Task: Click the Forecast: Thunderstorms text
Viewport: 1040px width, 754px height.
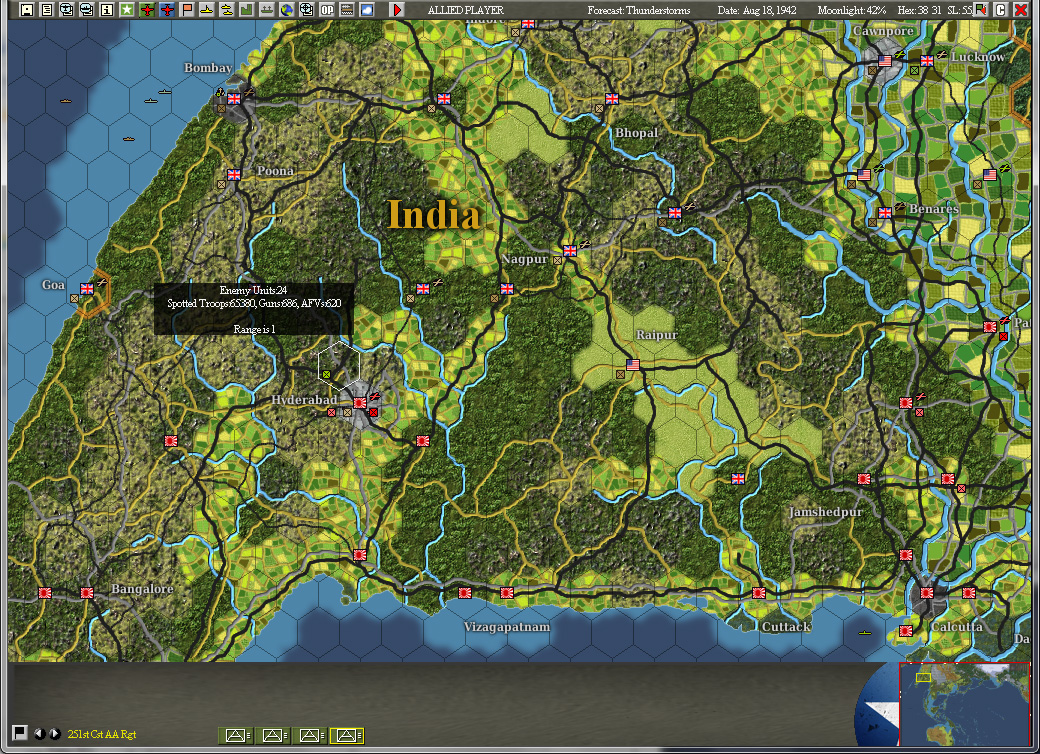Action: pos(639,10)
